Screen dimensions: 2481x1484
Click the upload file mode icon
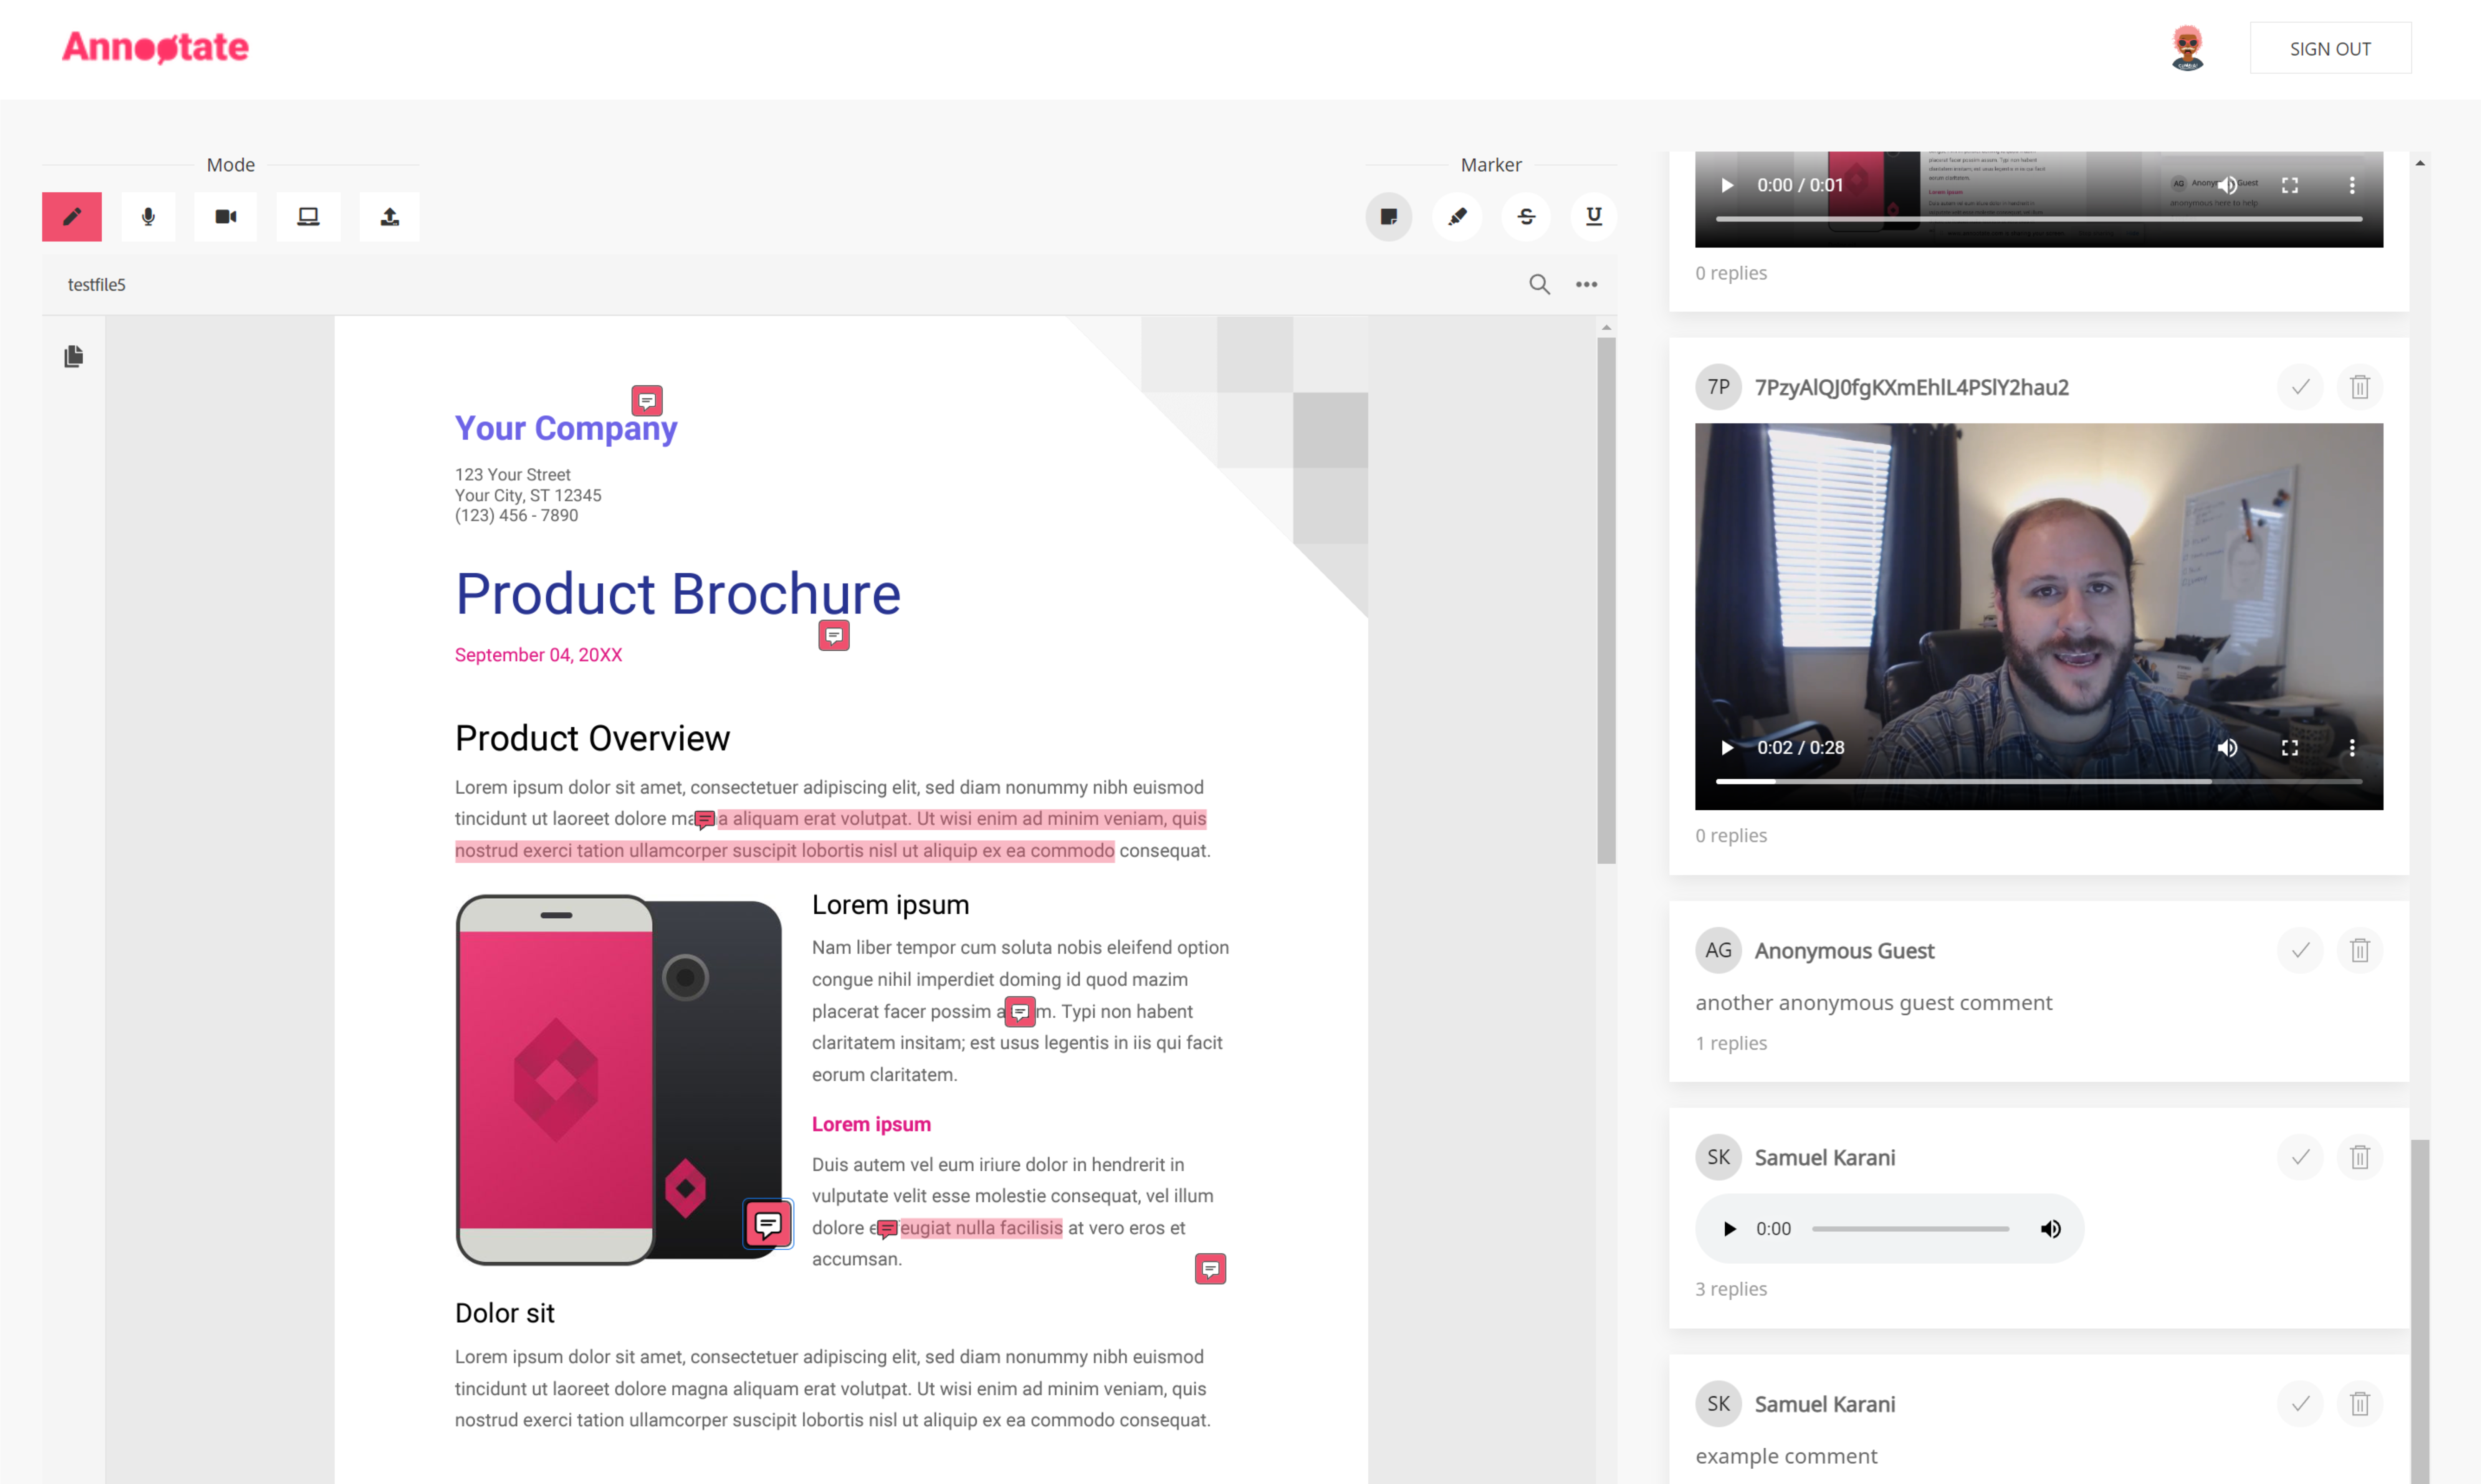390,217
